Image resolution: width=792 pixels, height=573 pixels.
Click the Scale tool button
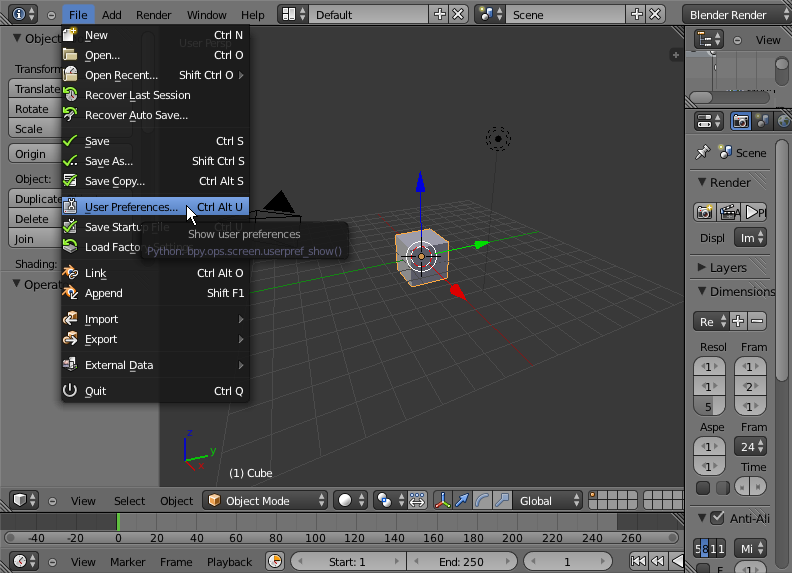click(x=35, y=129)
